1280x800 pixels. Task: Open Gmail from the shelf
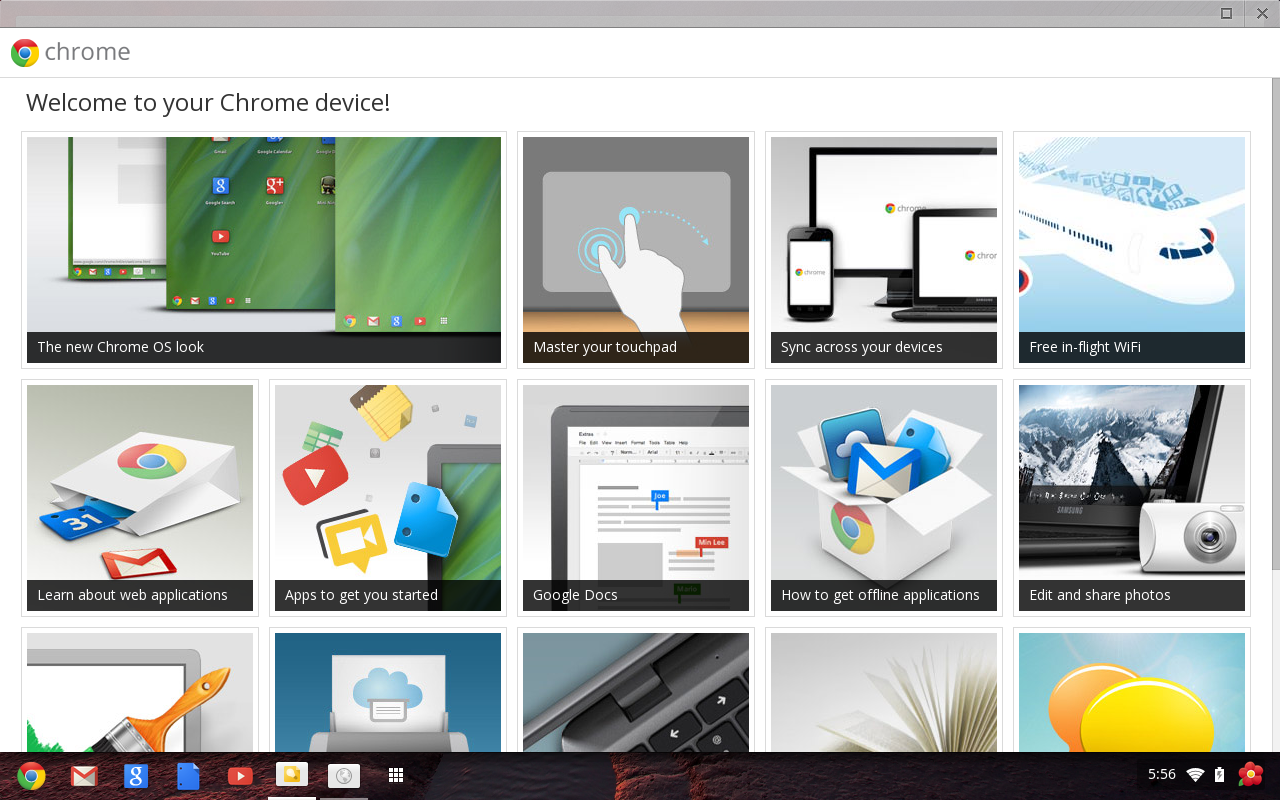[x=84, y=775]
